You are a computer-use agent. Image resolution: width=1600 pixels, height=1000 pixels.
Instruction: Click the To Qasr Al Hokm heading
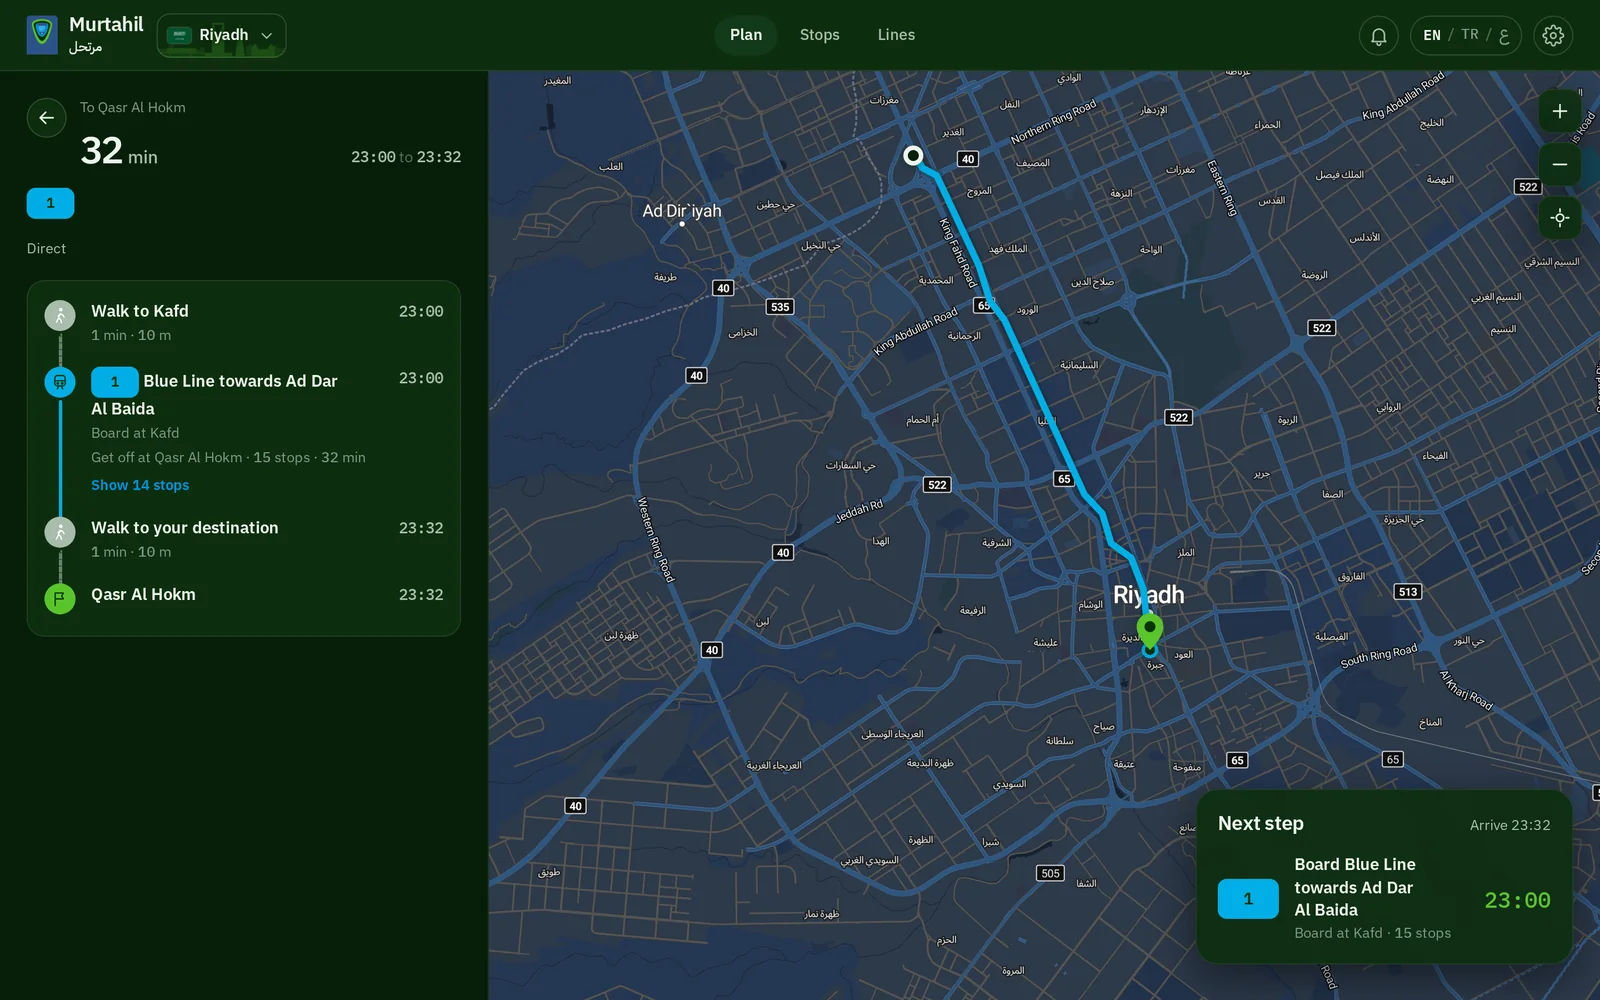[x=133, y=107]
